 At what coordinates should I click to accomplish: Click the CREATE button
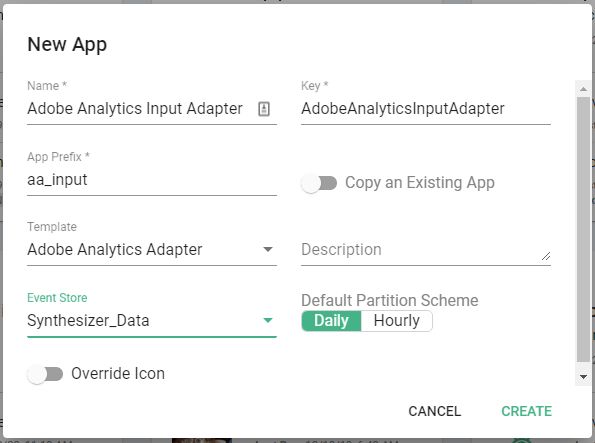526,411
